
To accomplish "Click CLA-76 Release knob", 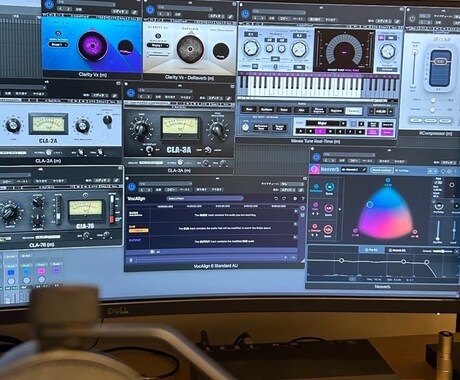I will pyautogui.click(x=37, y=219).
